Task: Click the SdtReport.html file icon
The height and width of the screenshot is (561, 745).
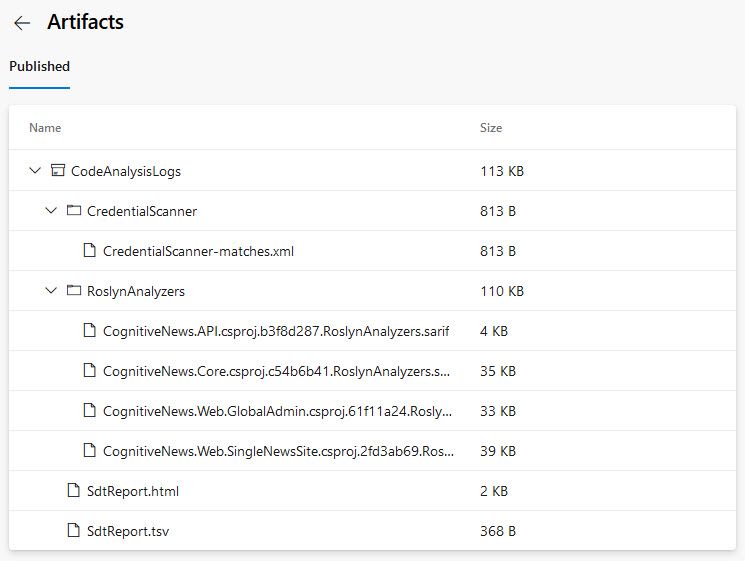Action: (73, 491)
